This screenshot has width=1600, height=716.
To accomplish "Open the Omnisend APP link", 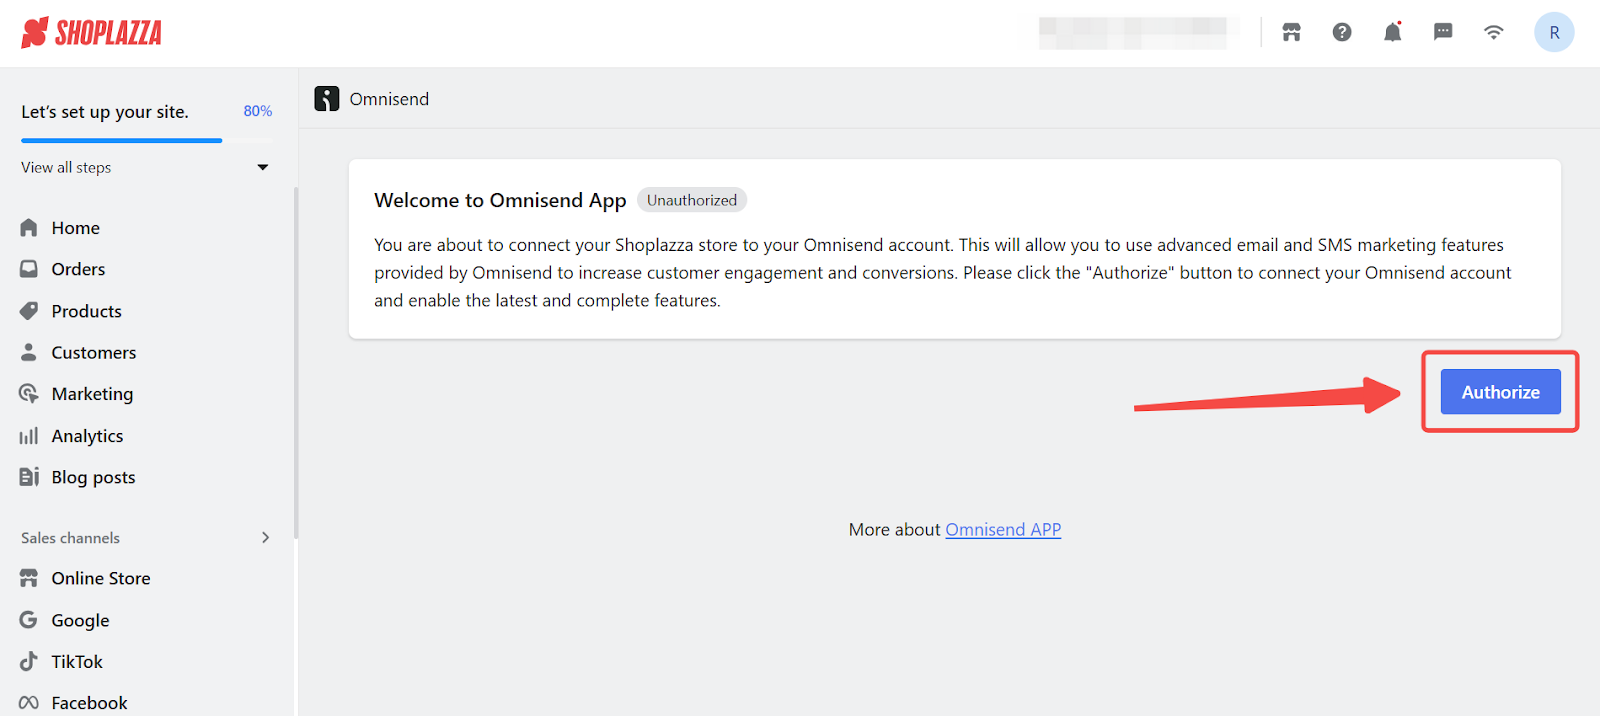I will (1003, 530).
